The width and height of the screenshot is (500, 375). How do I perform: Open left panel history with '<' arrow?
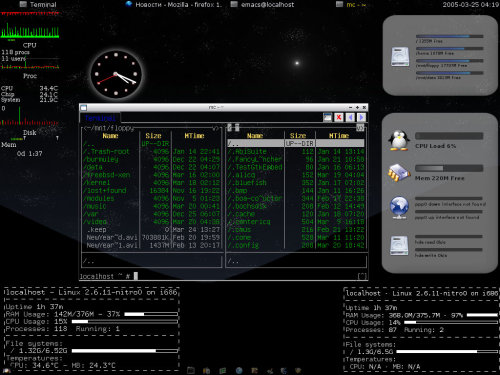(x=85, y=128)
